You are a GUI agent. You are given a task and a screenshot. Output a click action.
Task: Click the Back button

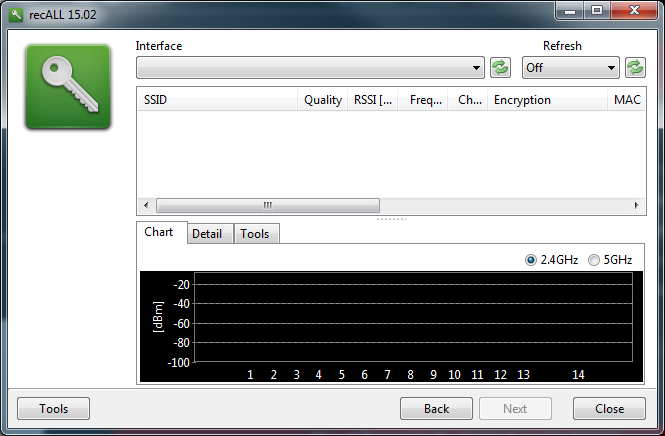click(436, 408)
